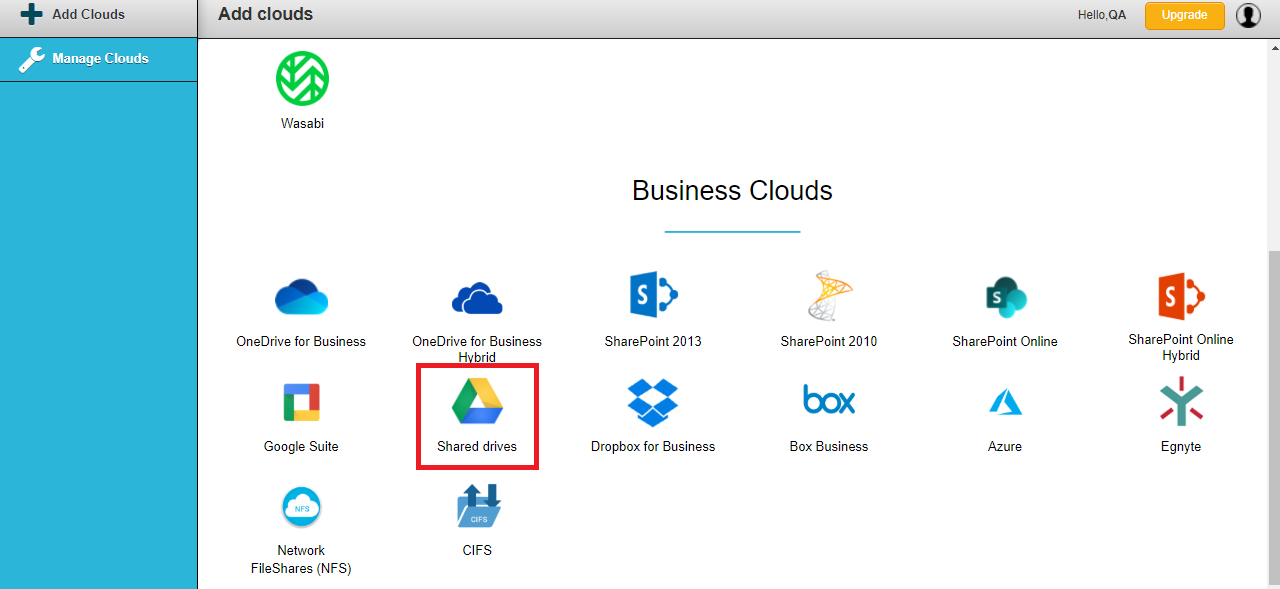Select the SharePoint 2013 icon
Image resolution: width=1280 pixels, height=589 pixels.
click(653, 294)
